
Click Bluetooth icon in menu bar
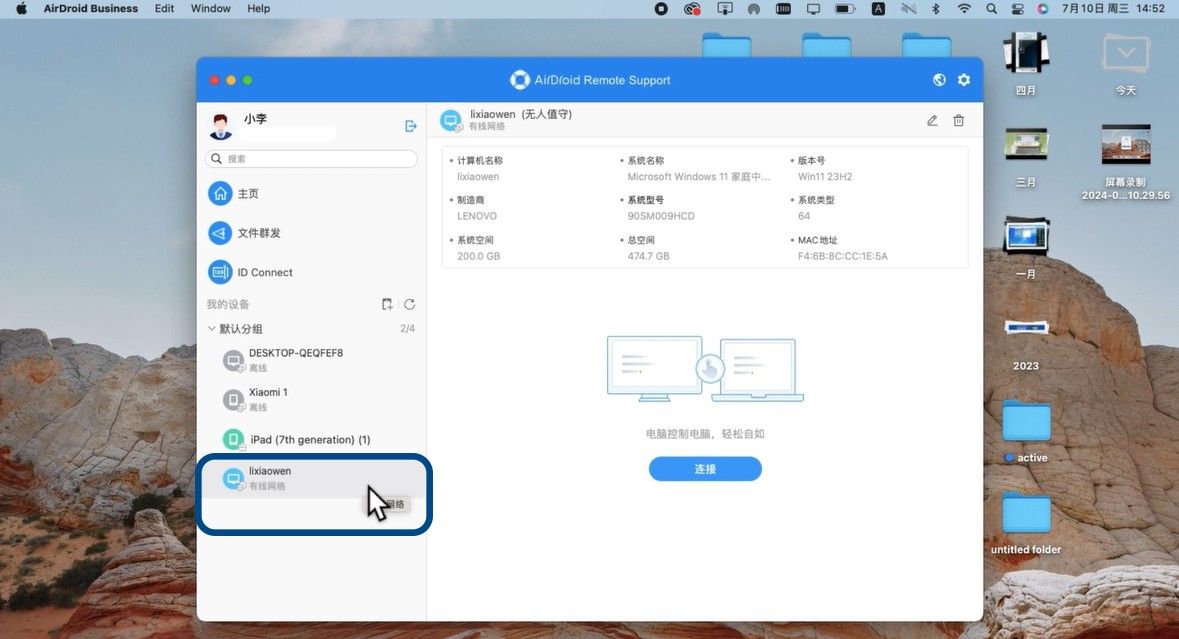(936, 8)
